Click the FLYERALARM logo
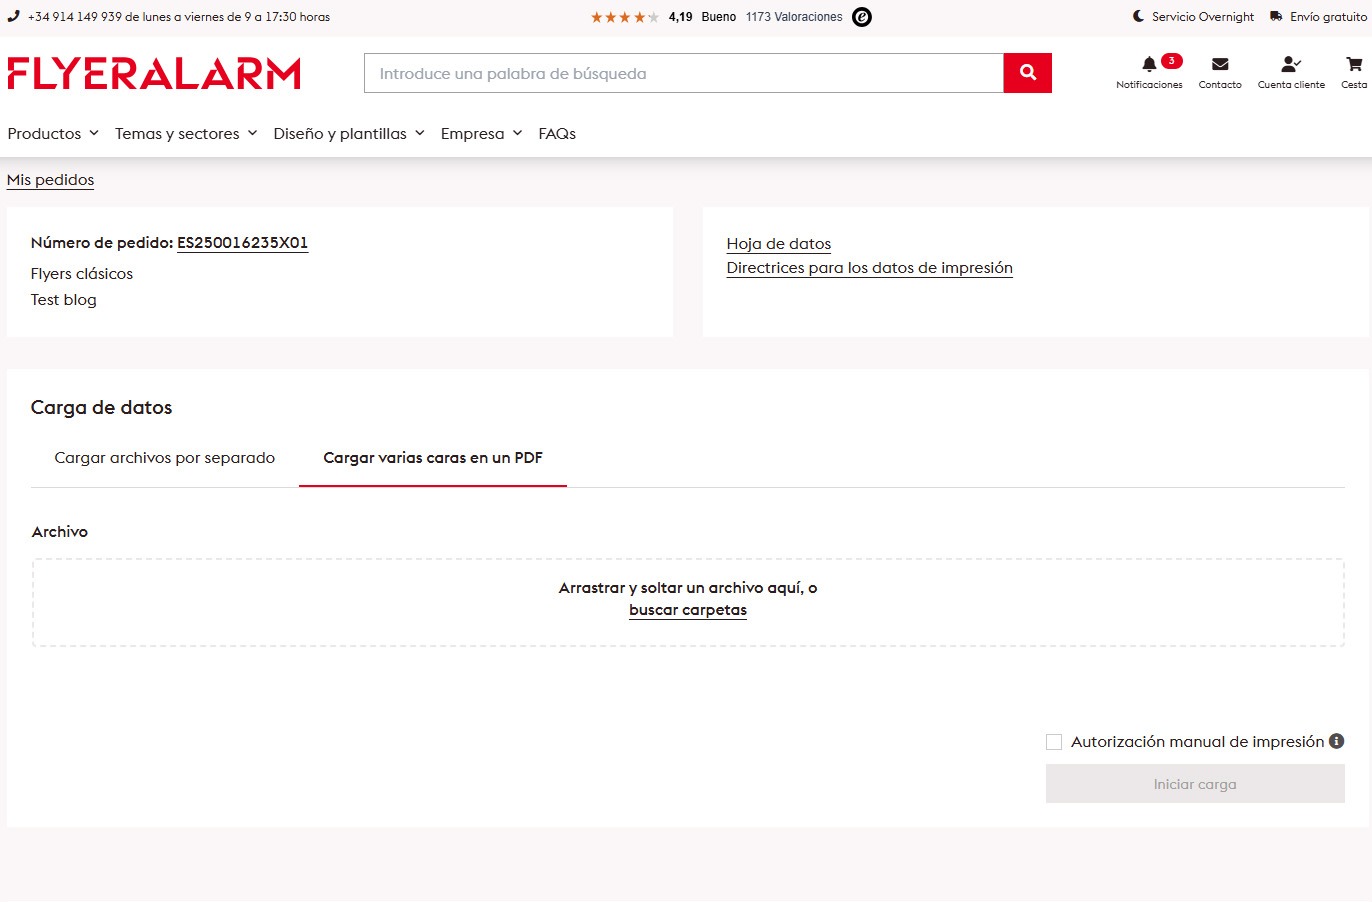This screenshot has height=902, width=1372. [x=154, y=74]
